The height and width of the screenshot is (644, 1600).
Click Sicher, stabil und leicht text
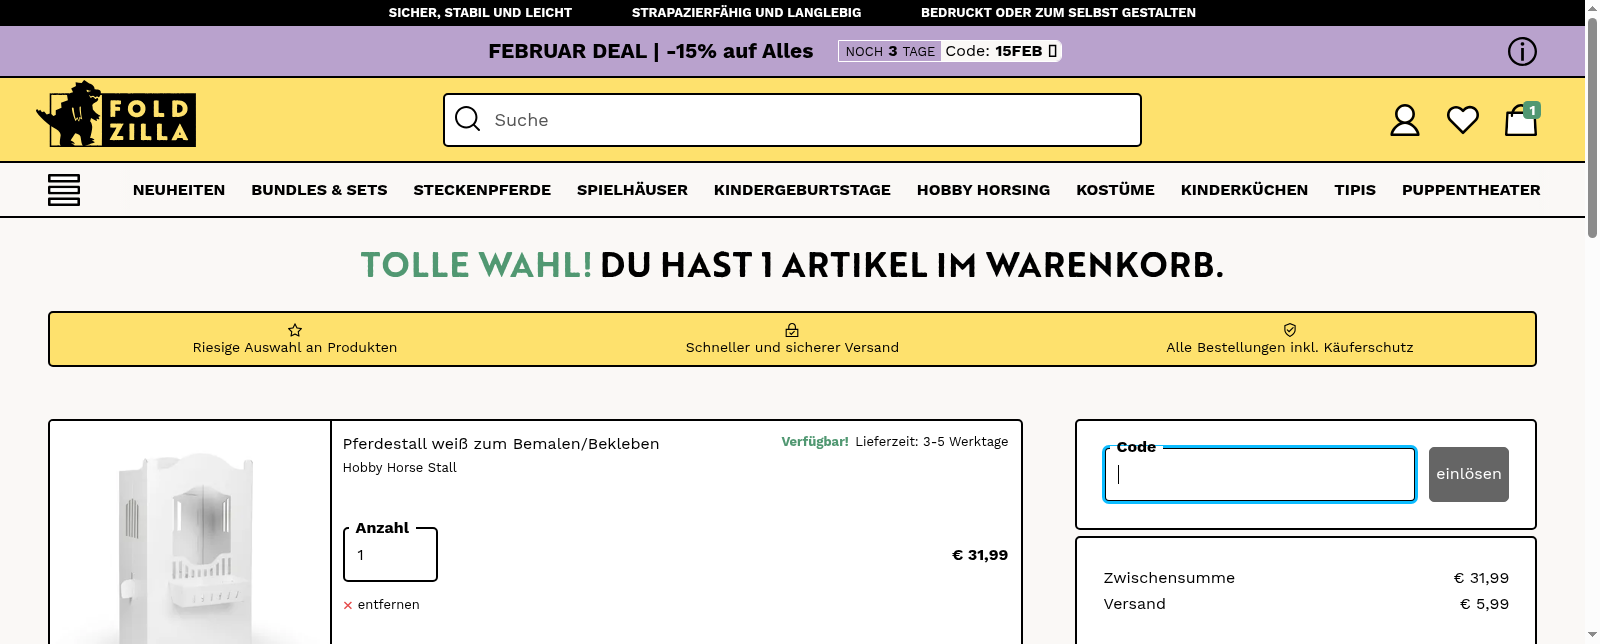point(480,13)
